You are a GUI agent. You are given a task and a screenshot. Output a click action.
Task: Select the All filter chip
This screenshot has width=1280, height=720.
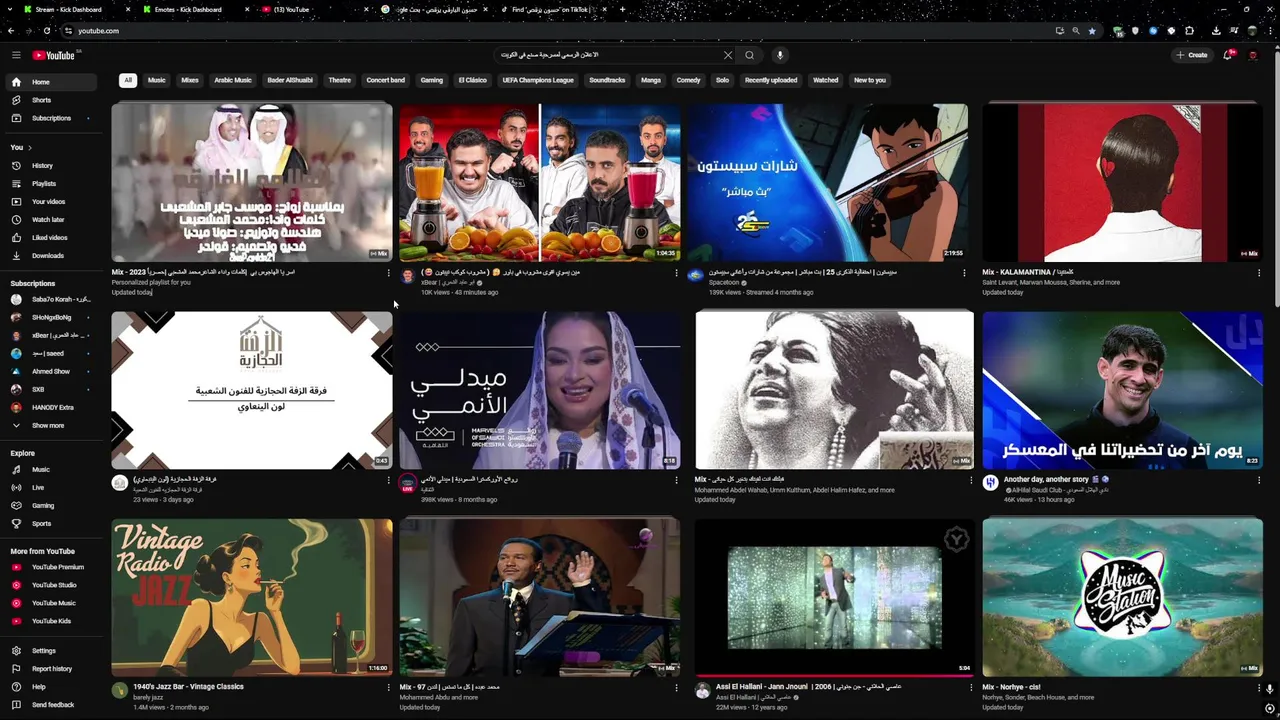[x=128, y=80]
